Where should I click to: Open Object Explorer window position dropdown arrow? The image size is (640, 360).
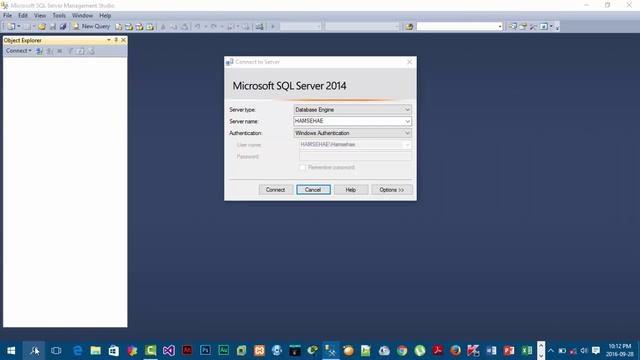(x=109, y=40)
